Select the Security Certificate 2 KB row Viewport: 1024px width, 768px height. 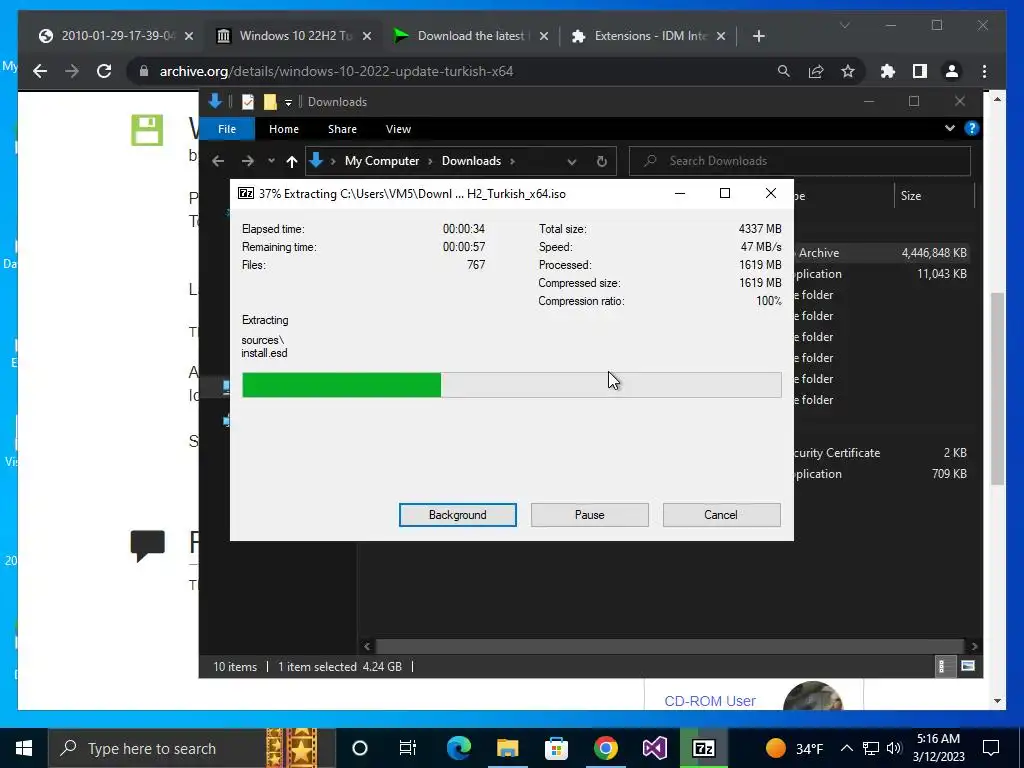(x=882, y=453)
